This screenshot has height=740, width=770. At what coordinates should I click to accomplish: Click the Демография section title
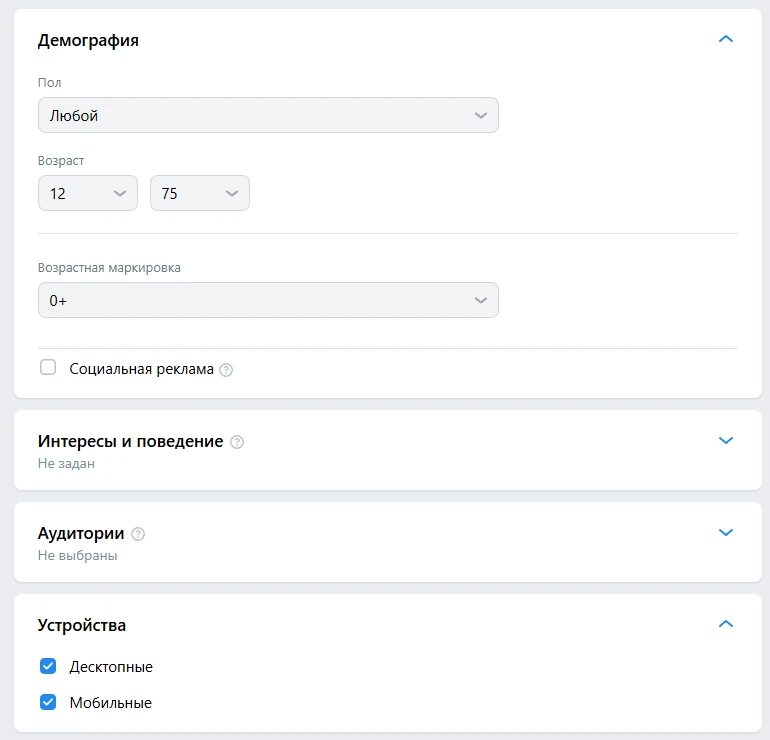88,41
